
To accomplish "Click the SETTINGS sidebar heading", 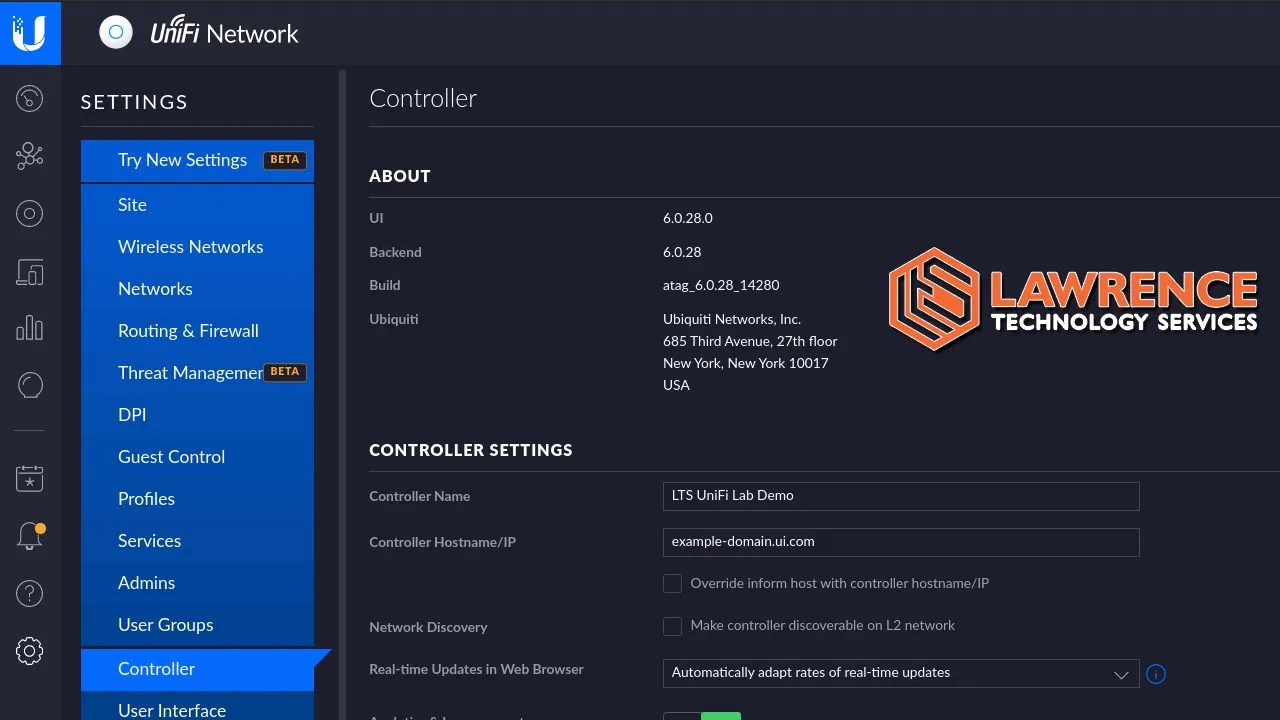I will [134, 102].
